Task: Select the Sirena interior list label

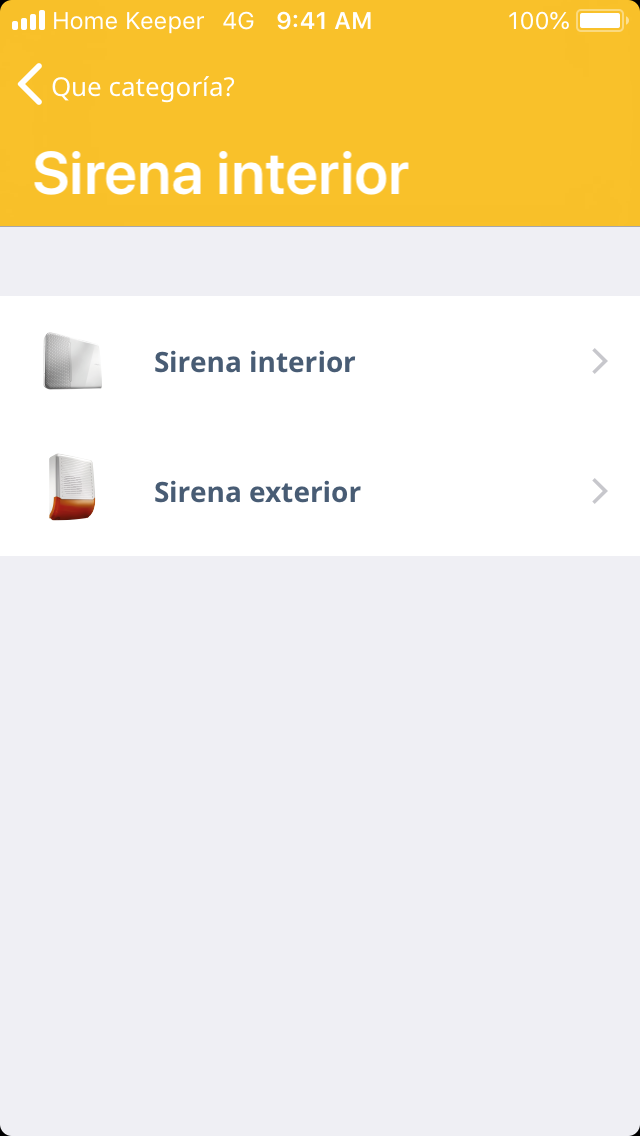Action: click(254, 362)
